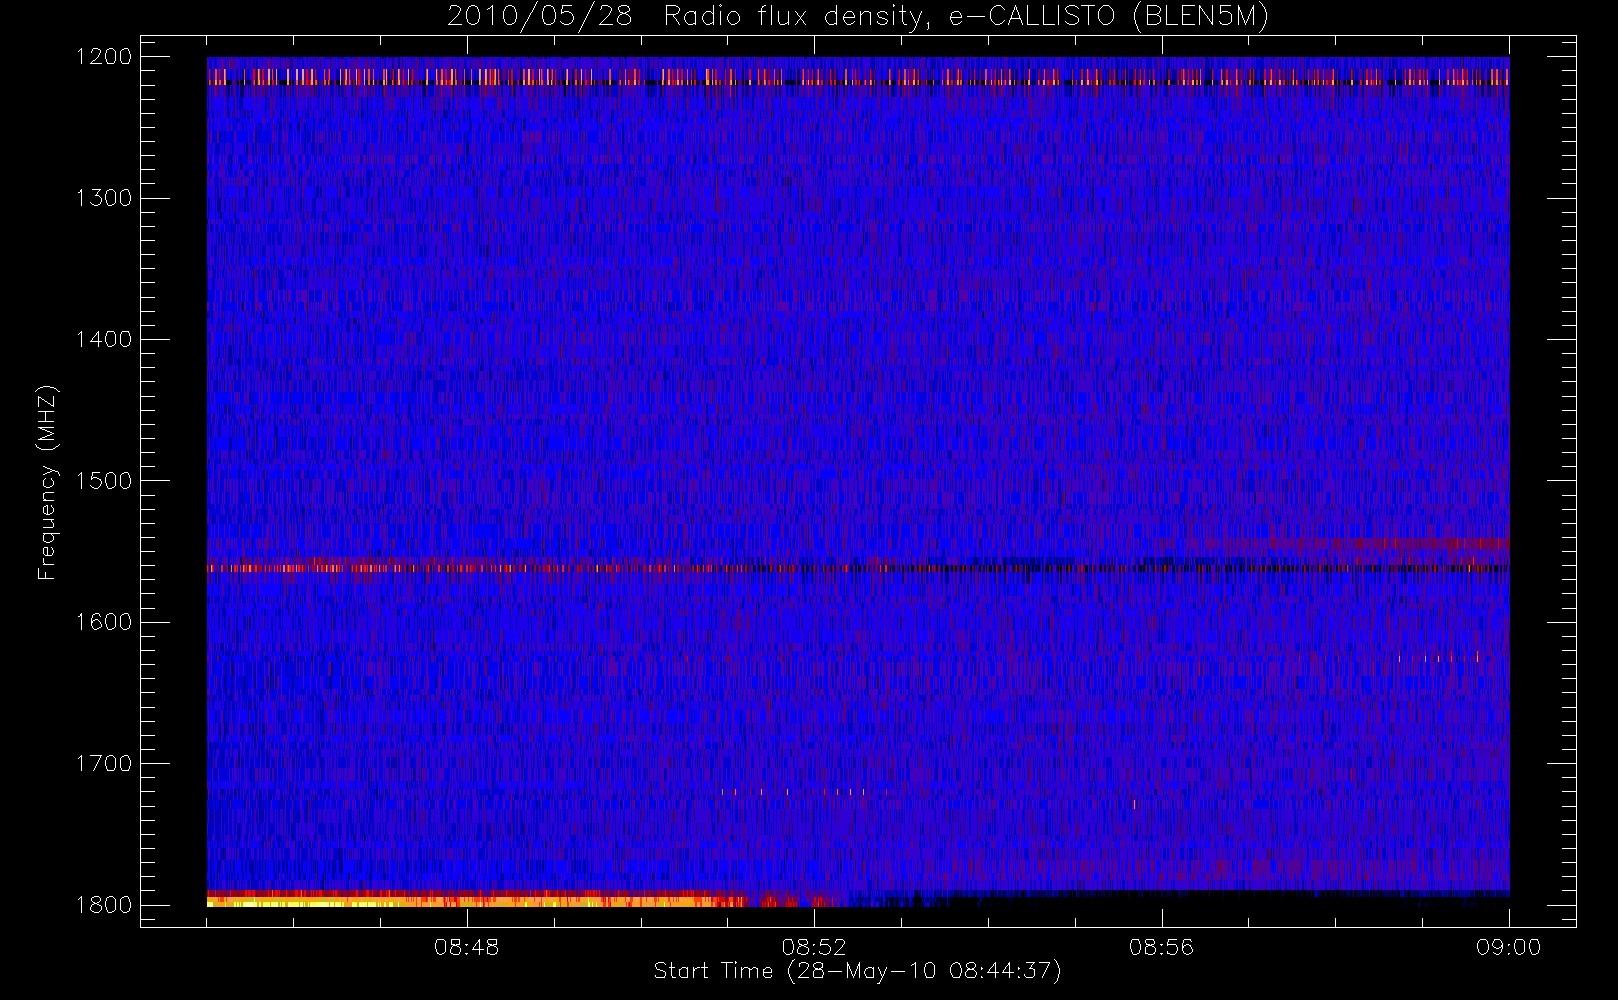Select the 1400 frequency tick label

(x=104, y=340)
